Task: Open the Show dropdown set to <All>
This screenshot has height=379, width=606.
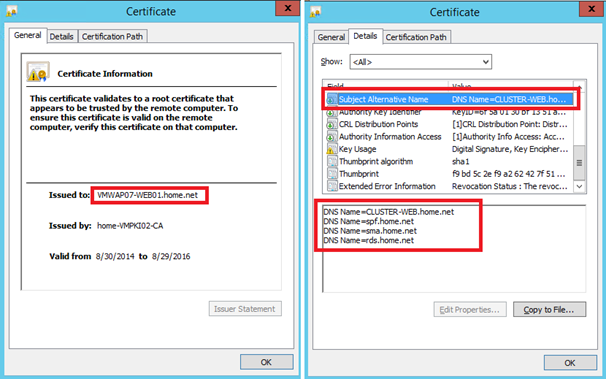Action: pos(420,62)
